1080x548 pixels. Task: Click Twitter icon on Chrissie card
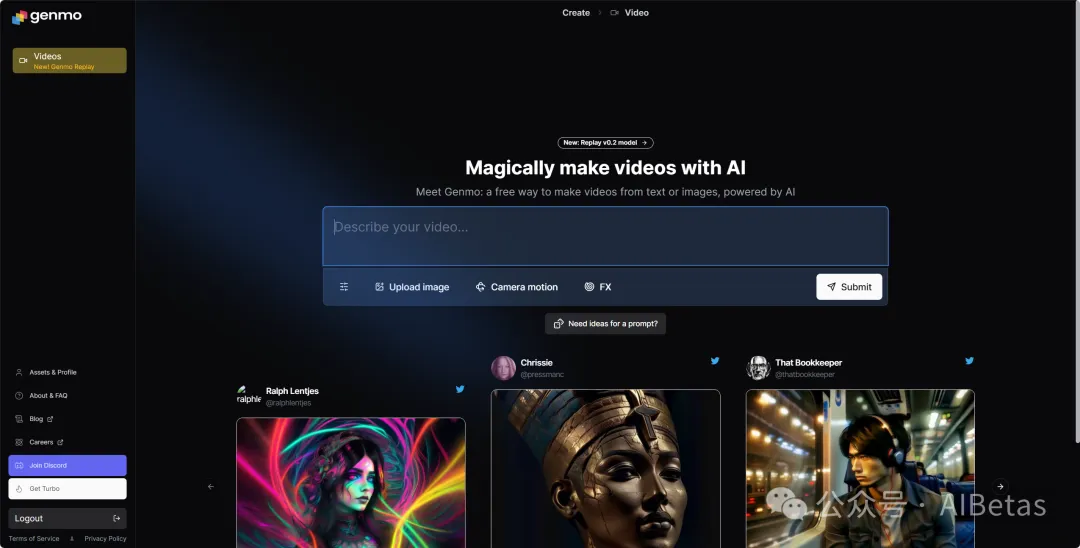click(715, 361)
